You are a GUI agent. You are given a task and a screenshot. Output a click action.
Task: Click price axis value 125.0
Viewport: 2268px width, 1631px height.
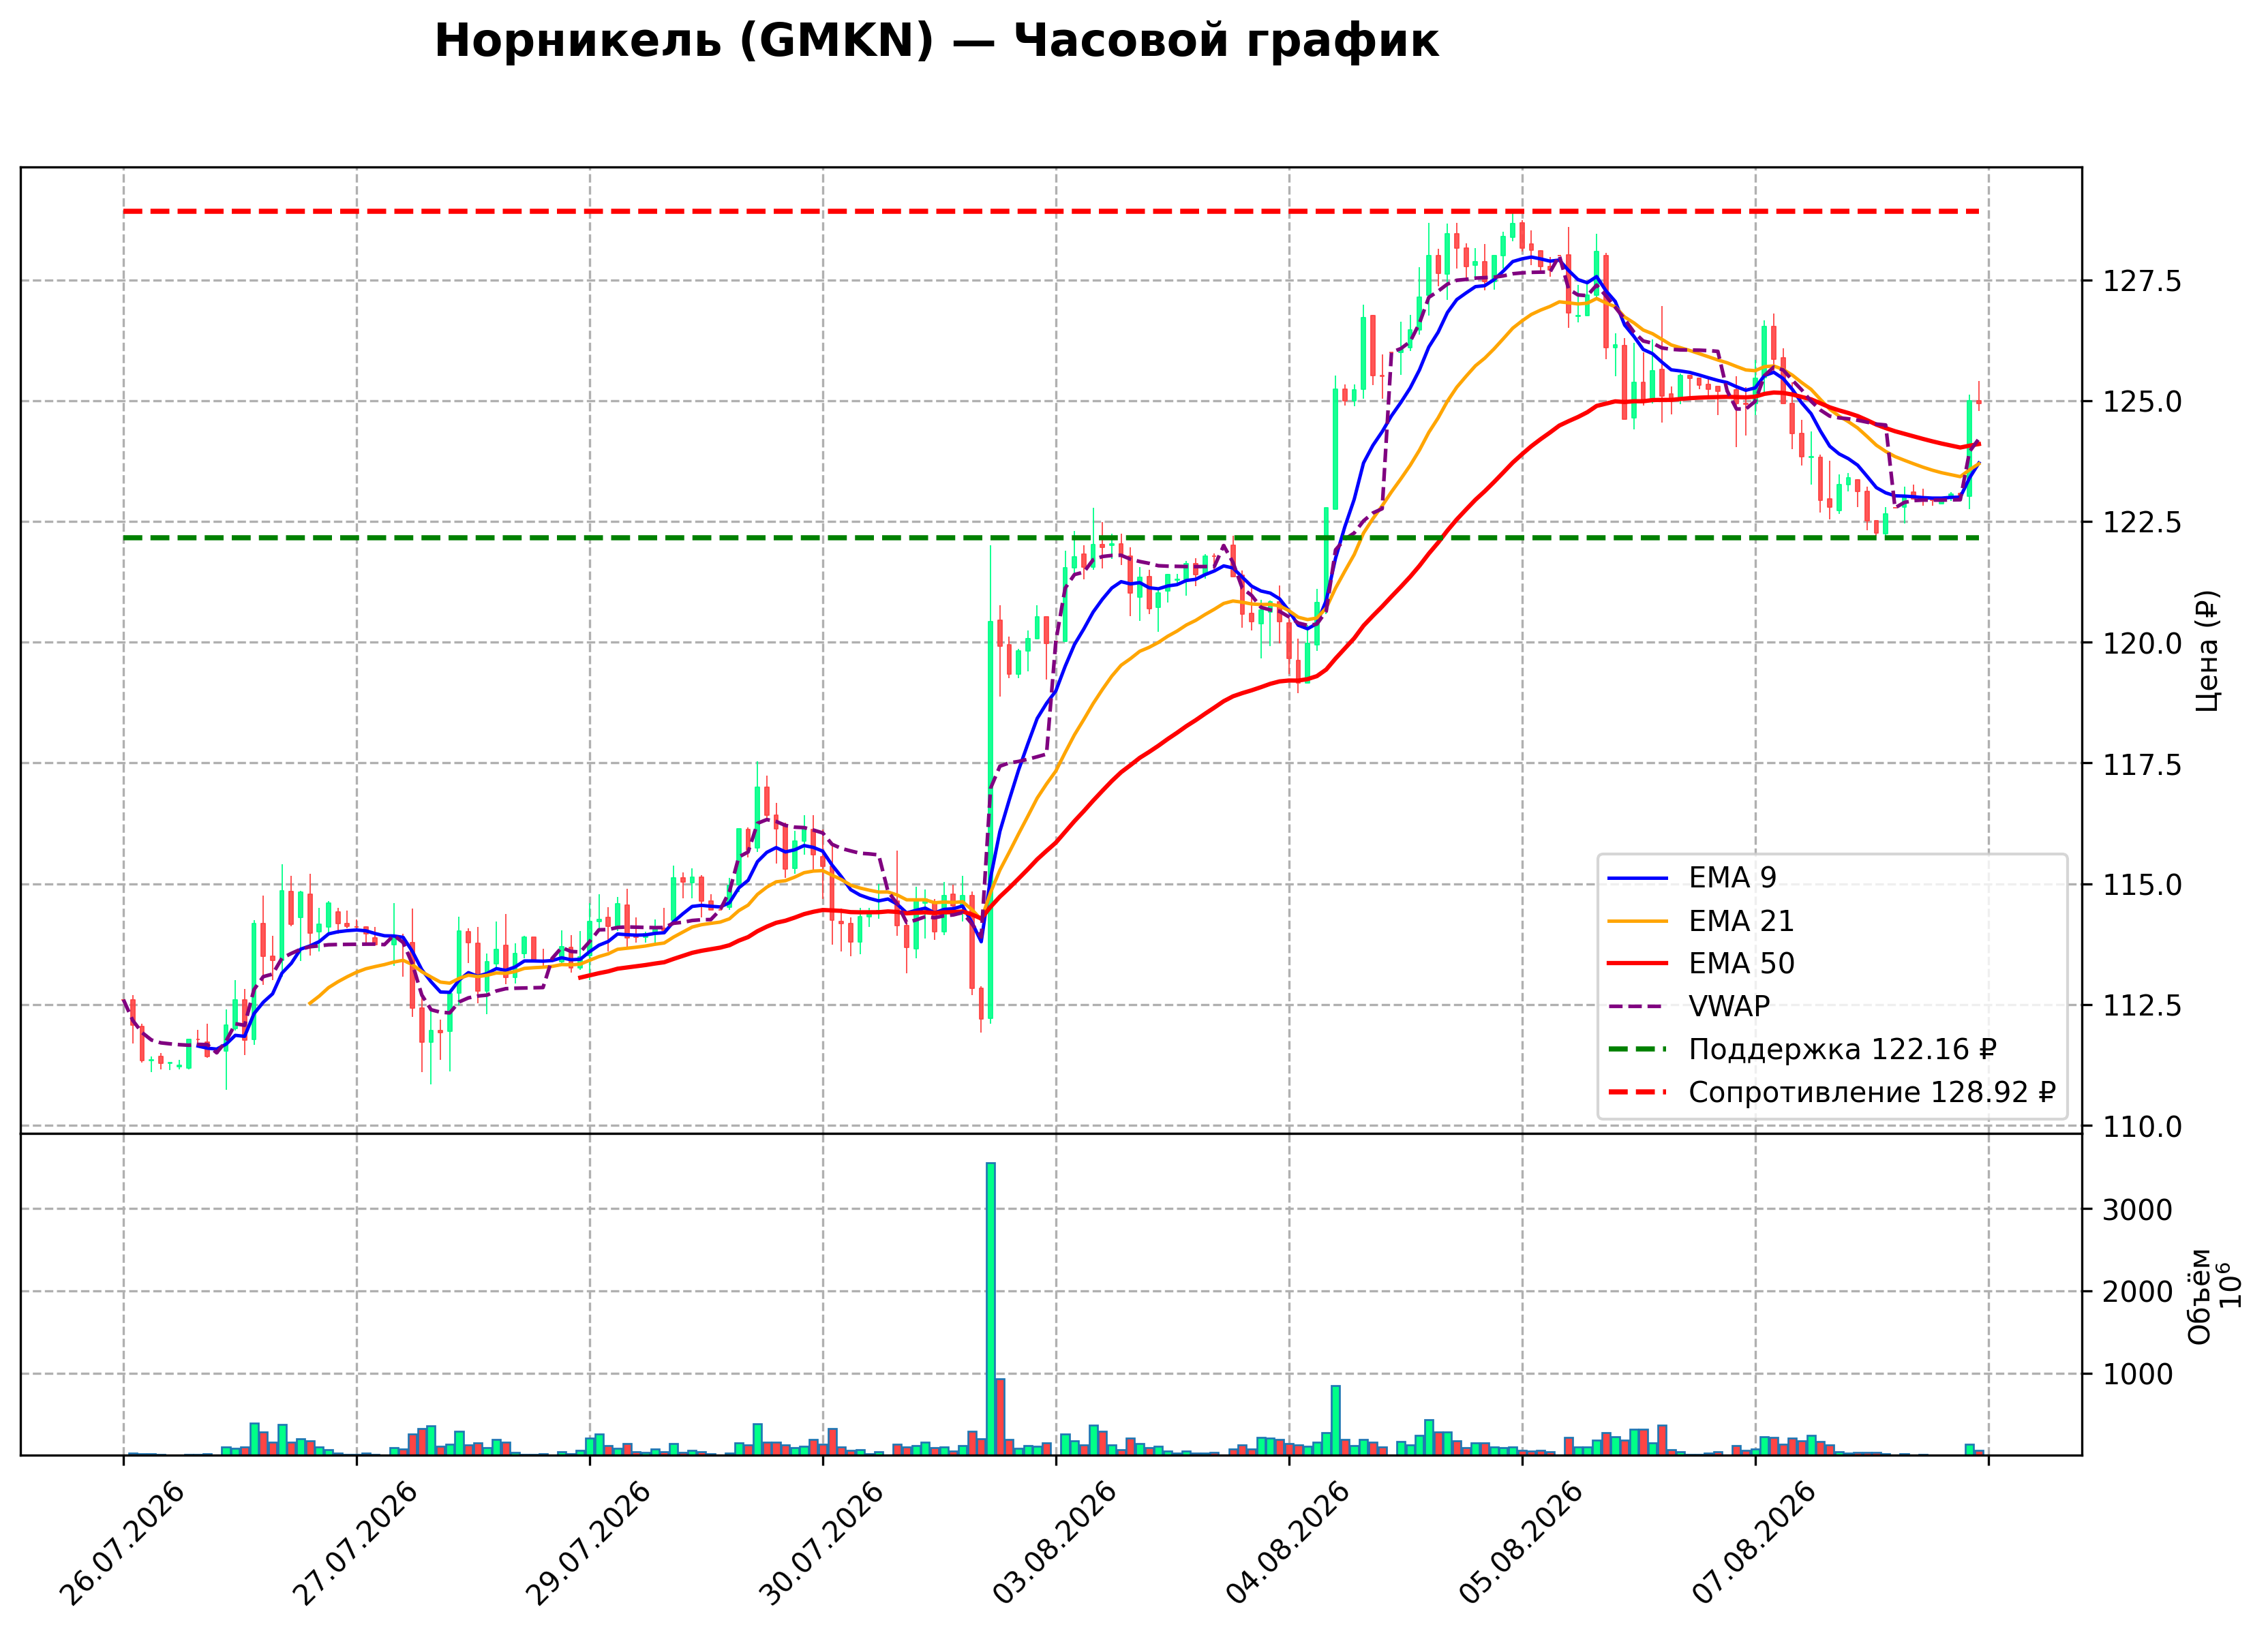(2142, 402)
